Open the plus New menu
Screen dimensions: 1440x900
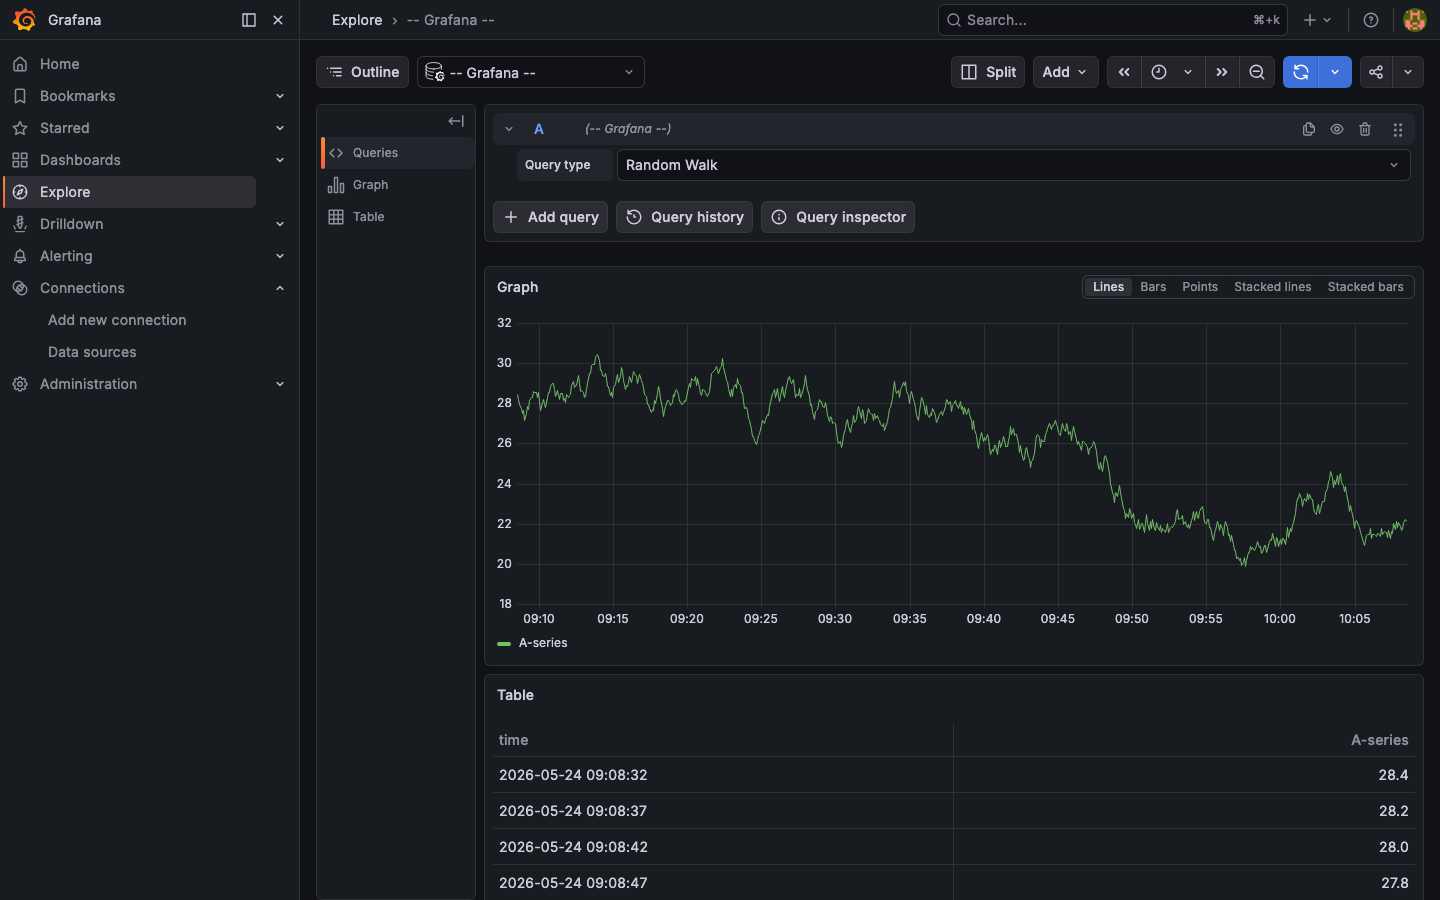pos(1317,20)
